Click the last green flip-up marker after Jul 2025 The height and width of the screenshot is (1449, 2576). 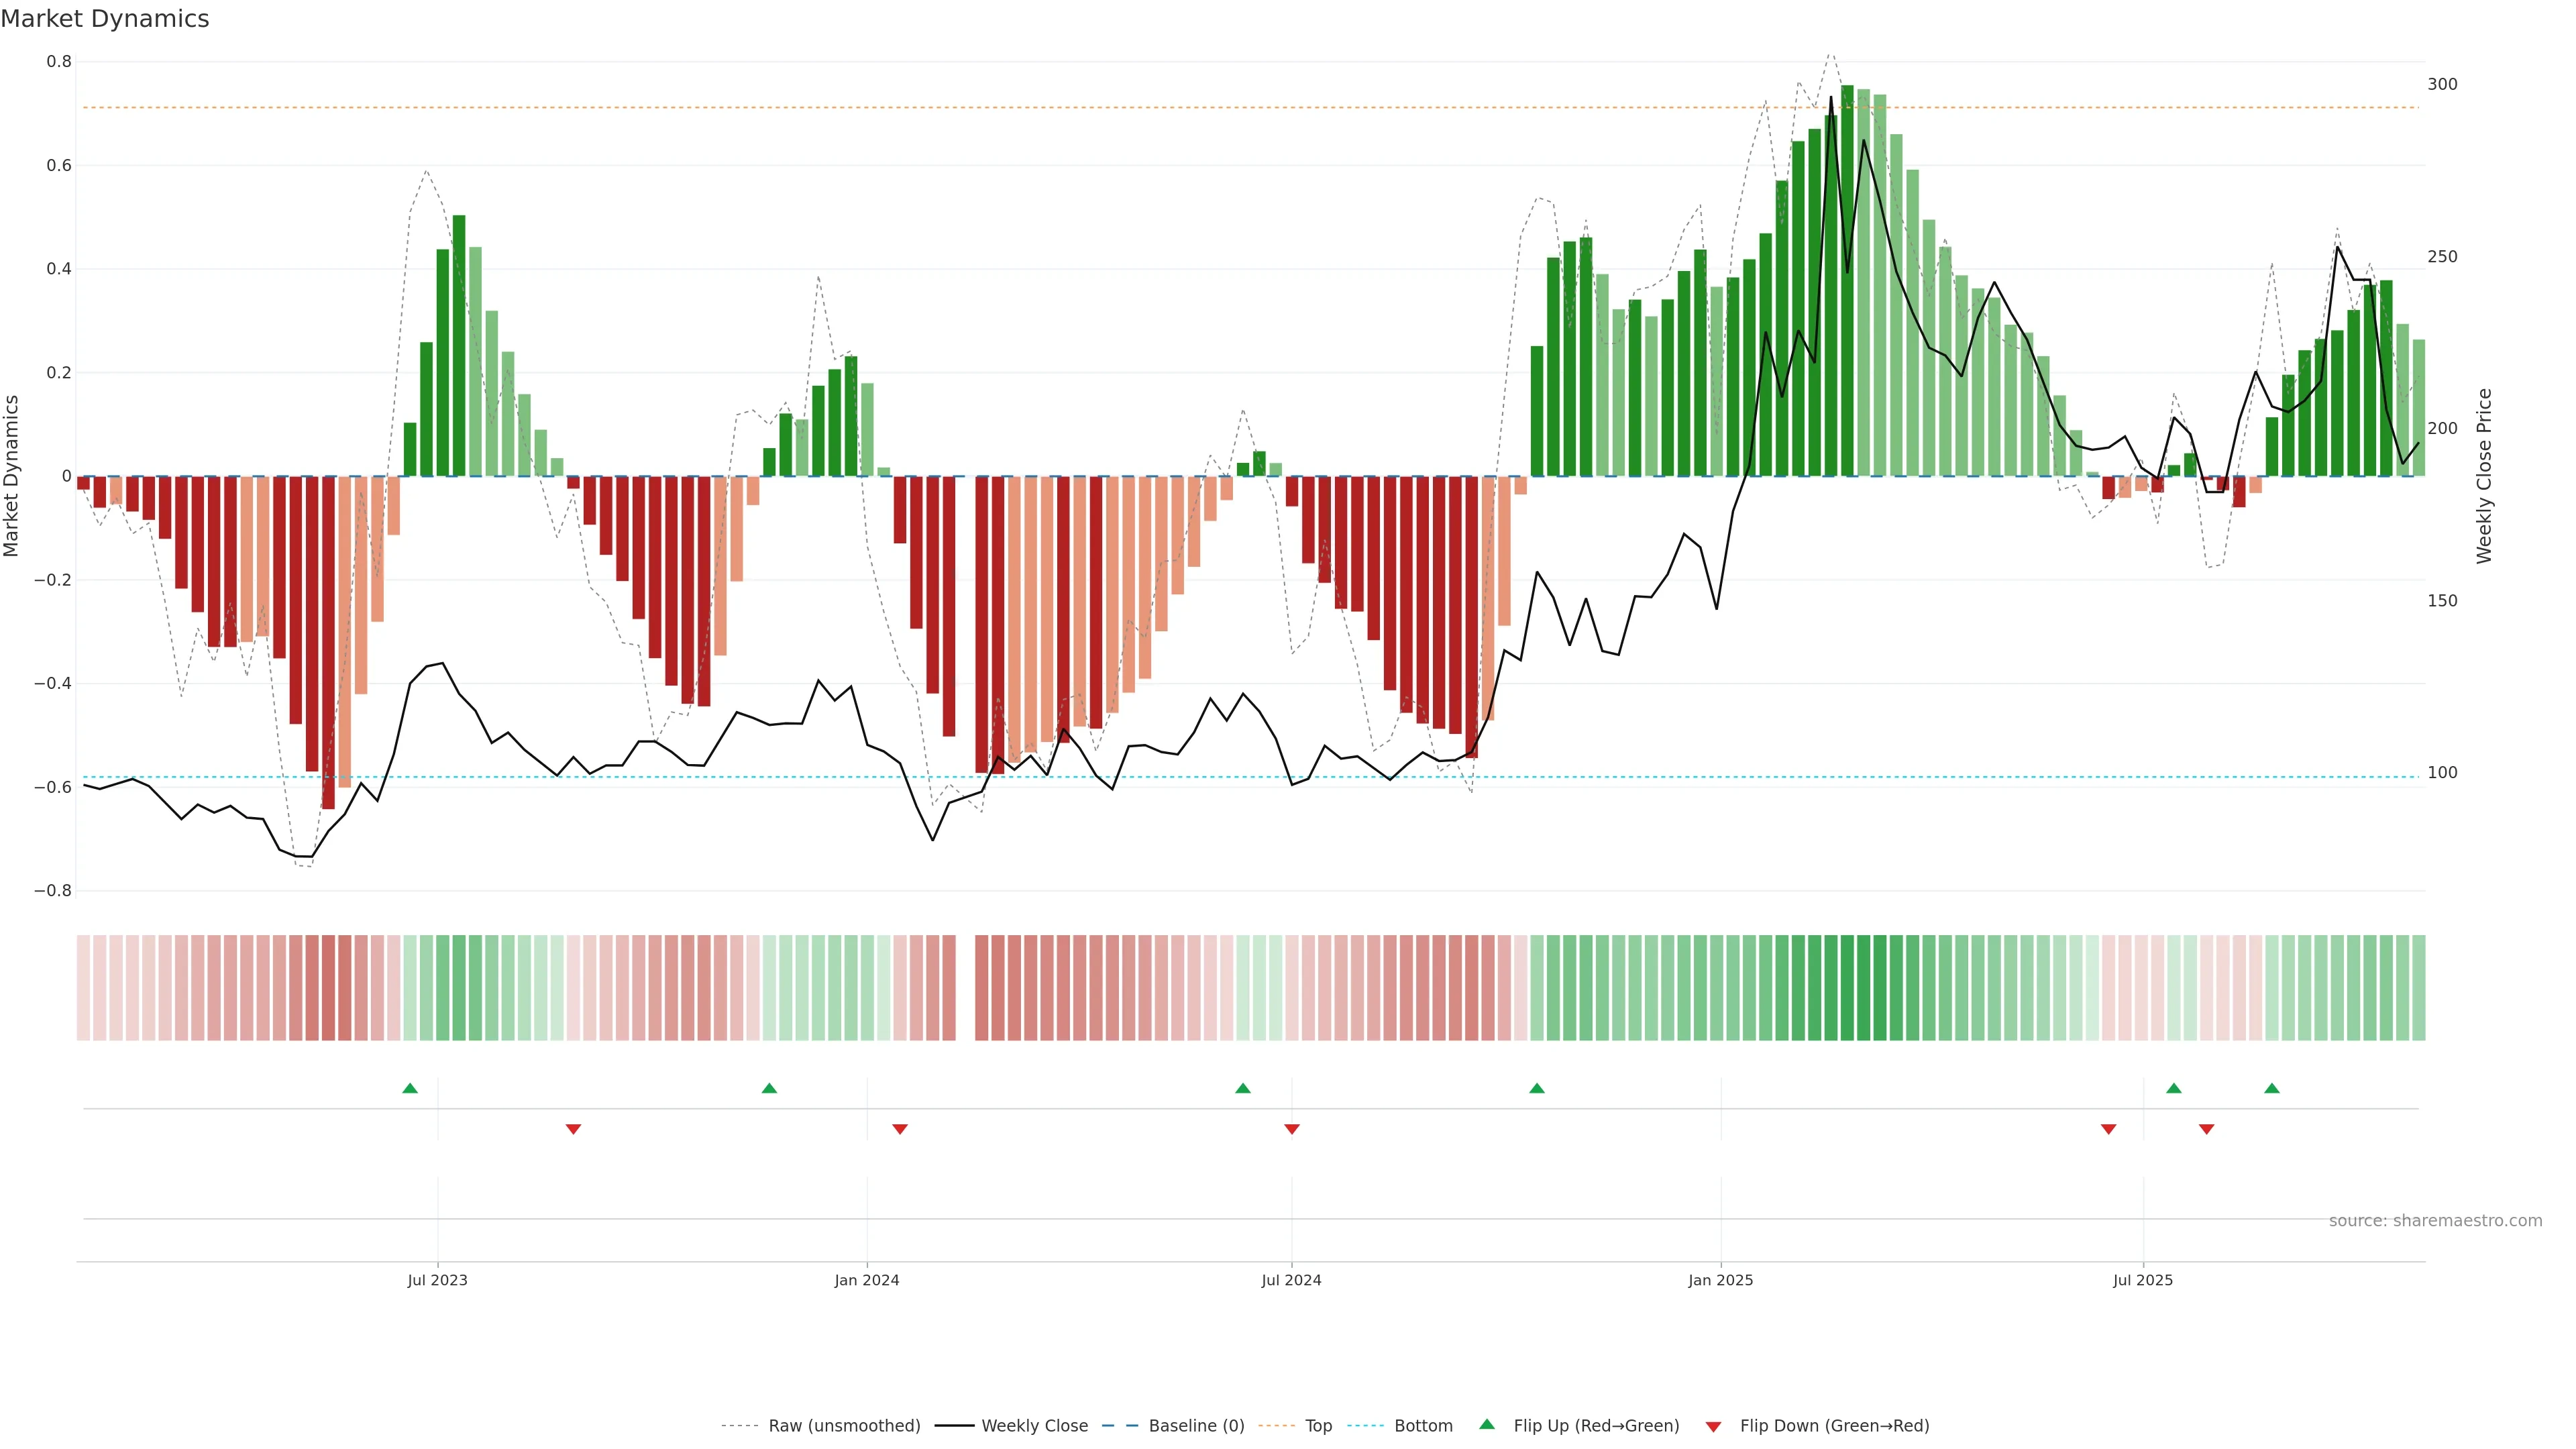pos(2272,1088)
